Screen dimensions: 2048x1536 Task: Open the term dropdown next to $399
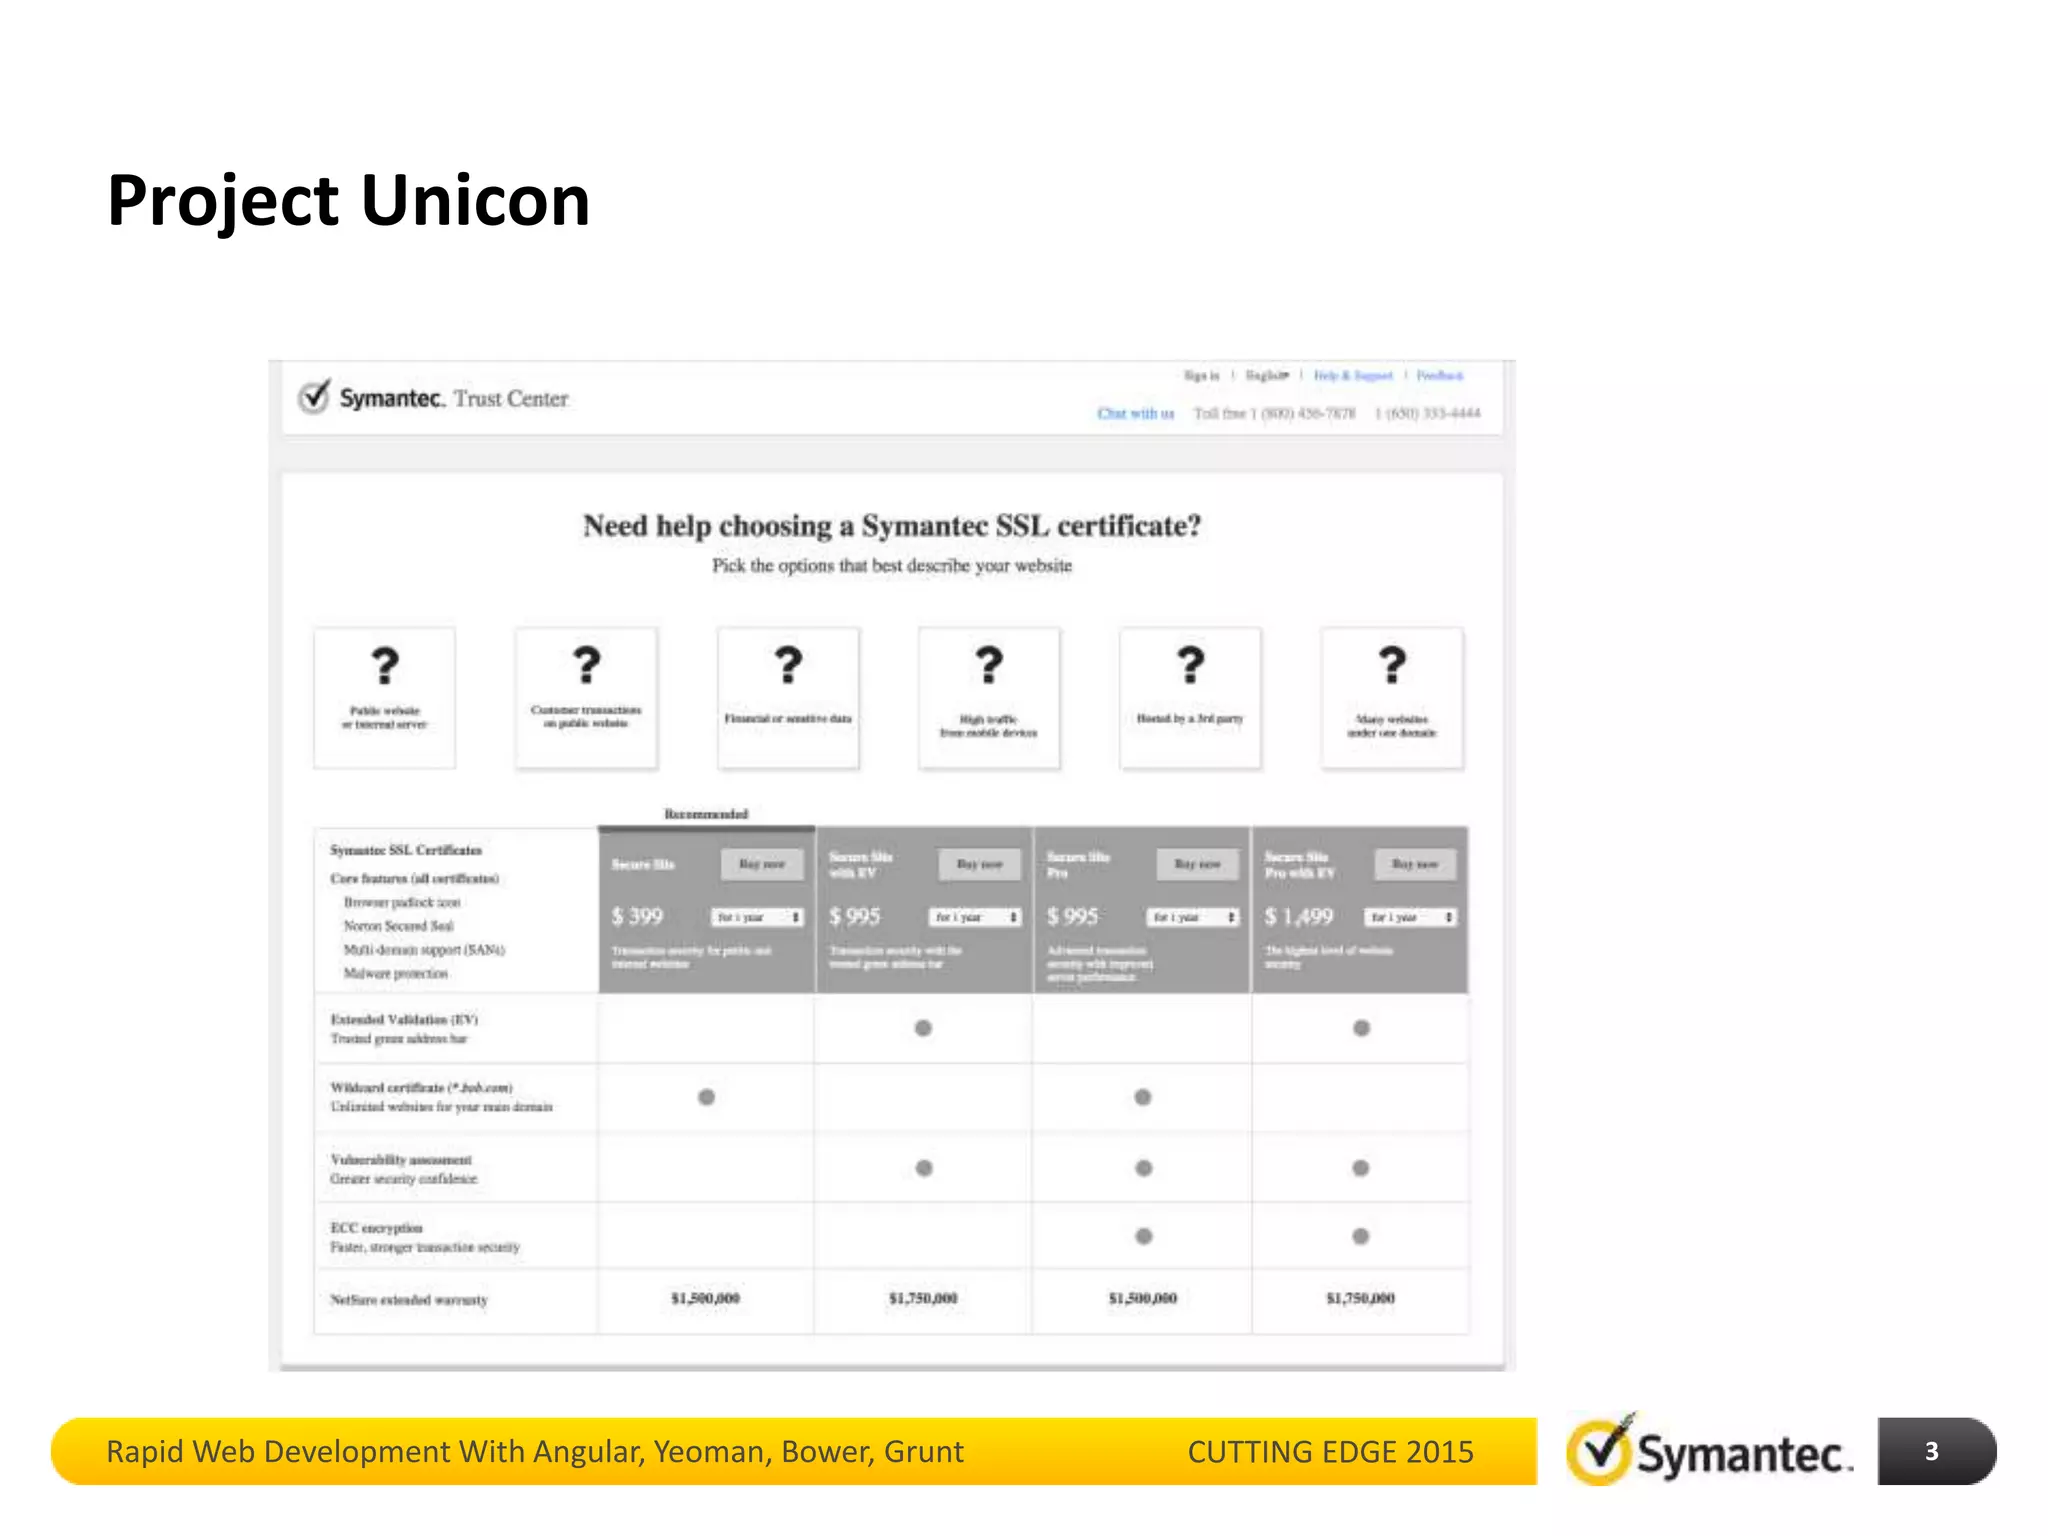point(758,917)
